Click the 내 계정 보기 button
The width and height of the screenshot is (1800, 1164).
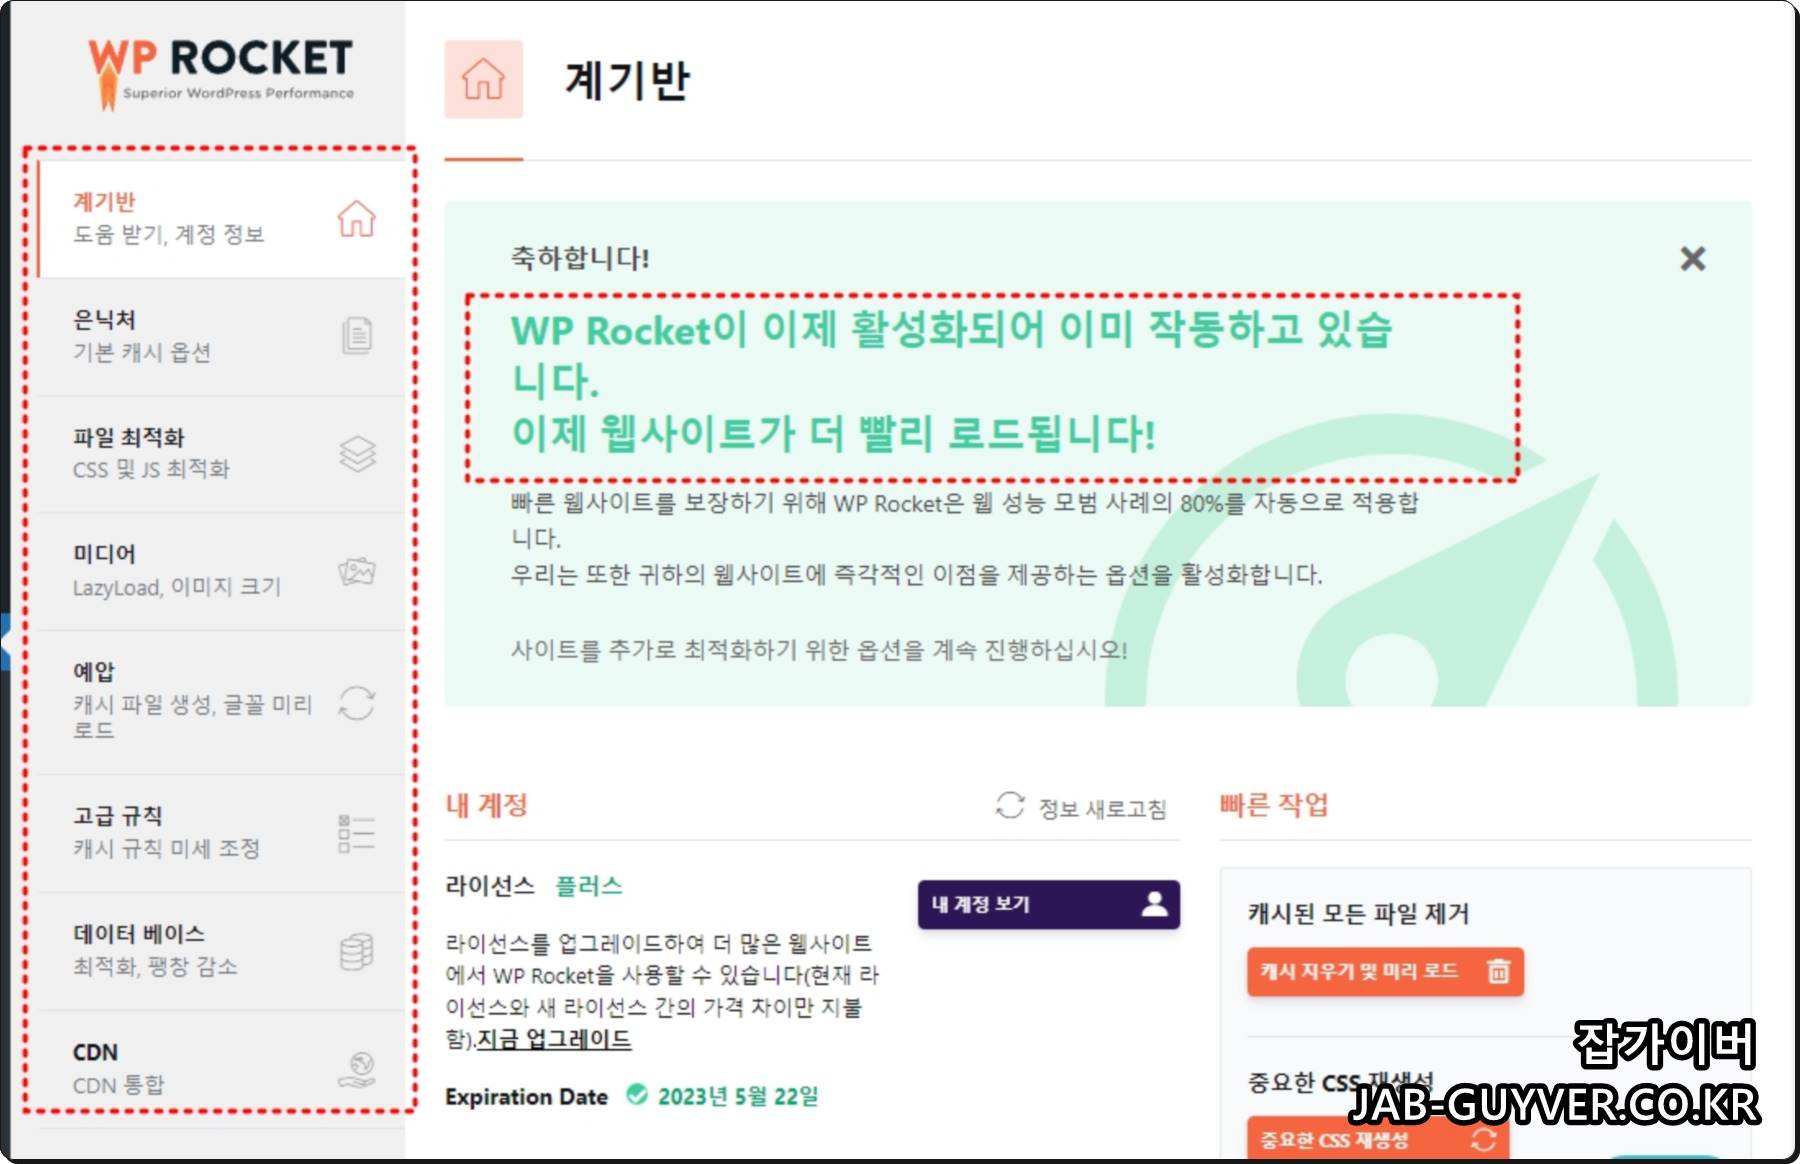[x=1048, y=904]
